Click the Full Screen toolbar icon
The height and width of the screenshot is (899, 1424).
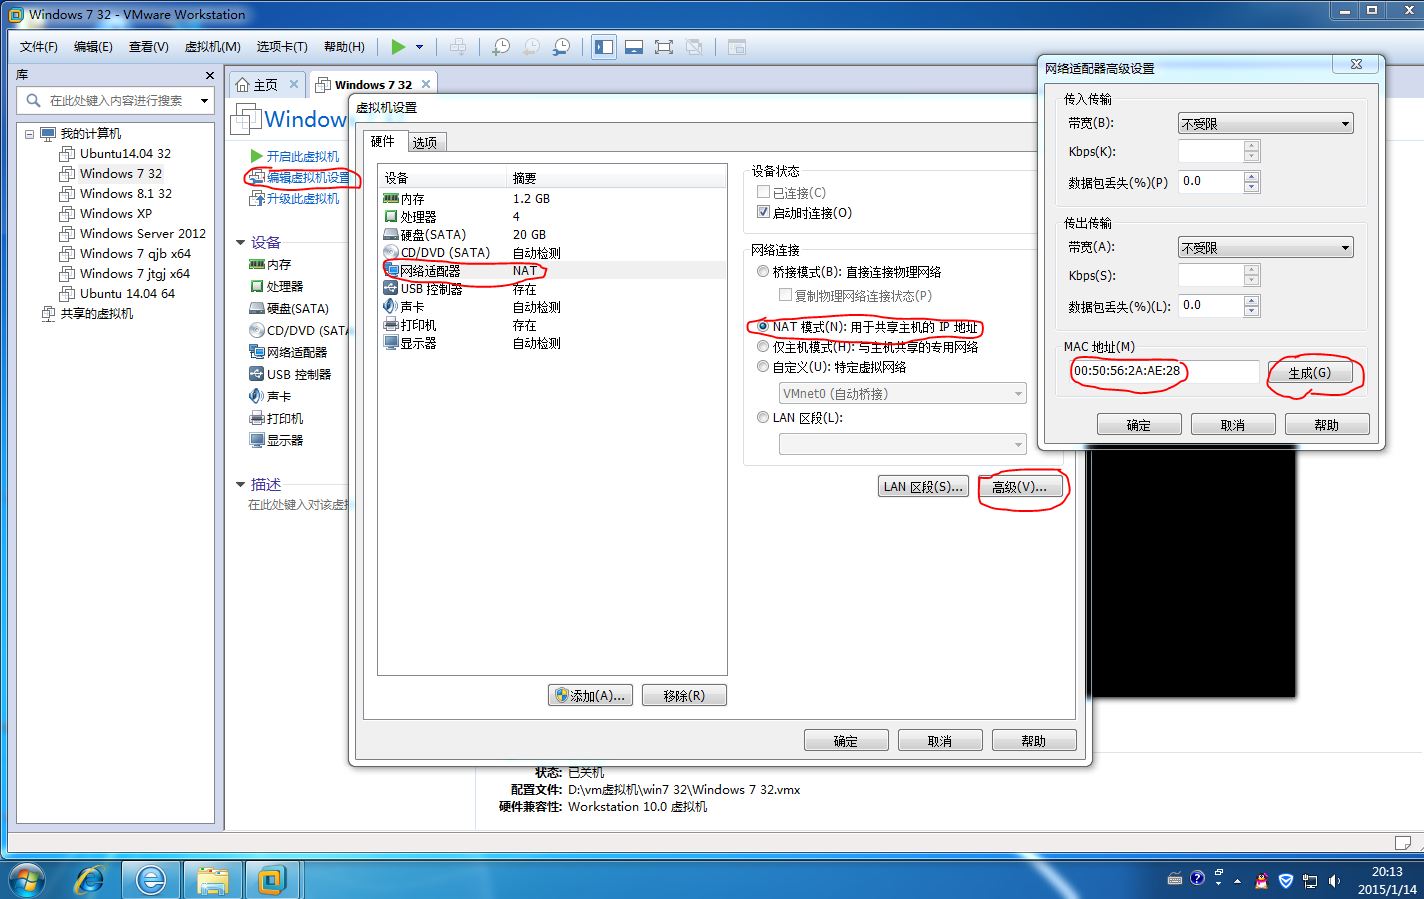click(663, 47)
